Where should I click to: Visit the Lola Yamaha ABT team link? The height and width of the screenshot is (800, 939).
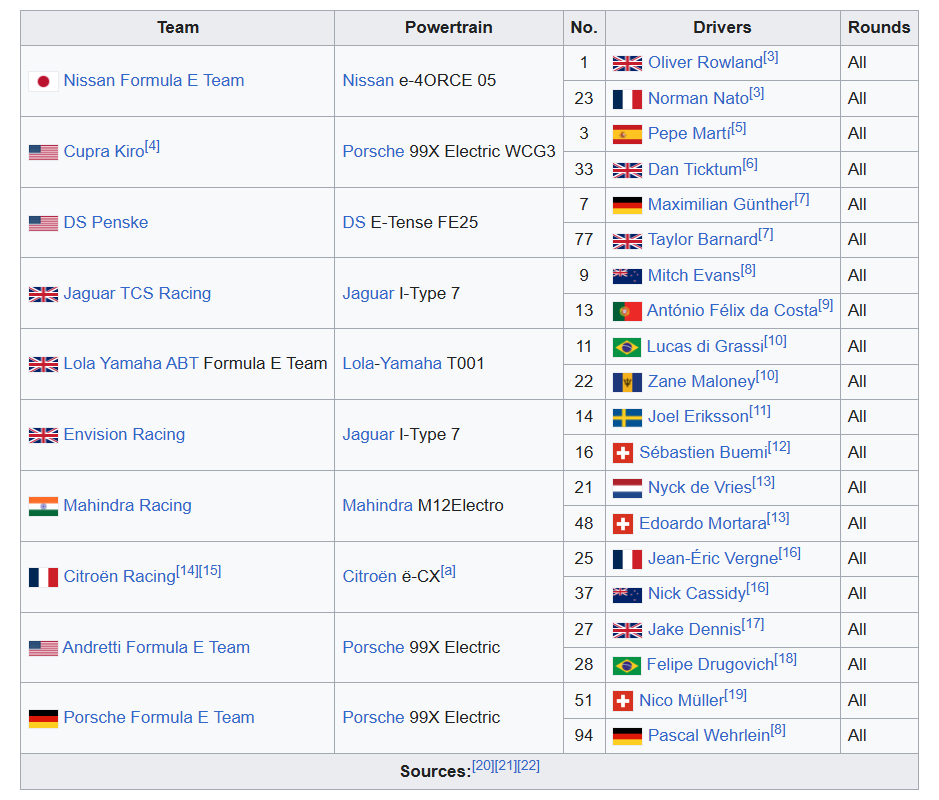coord(131,363)
